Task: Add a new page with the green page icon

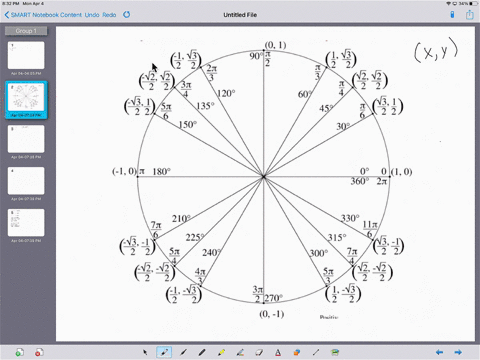Action: [20, 352]
